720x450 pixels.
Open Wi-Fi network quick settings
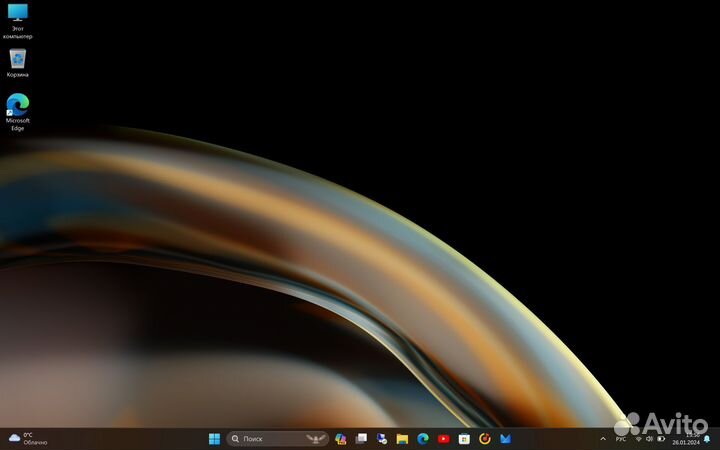point(638,438)
